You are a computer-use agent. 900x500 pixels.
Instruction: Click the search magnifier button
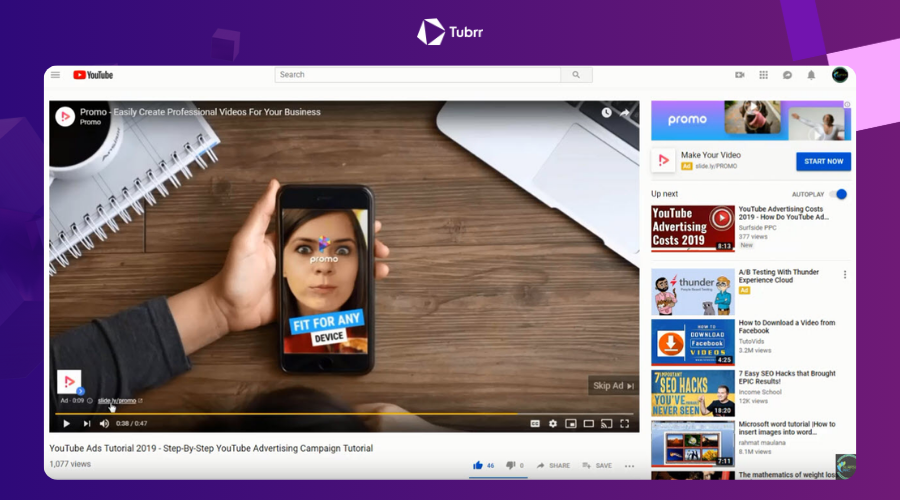click(576, 75)
